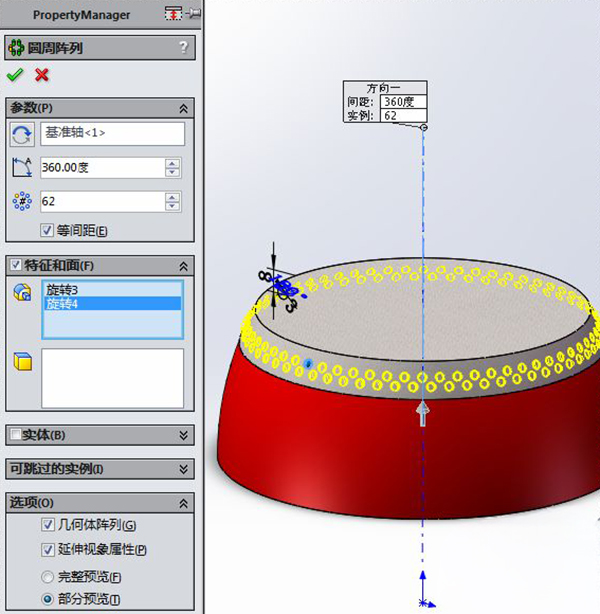This screenshot has width=600, height=614.
Task: Toggle the geometry pattern checkbox
Action: (48, 525)
